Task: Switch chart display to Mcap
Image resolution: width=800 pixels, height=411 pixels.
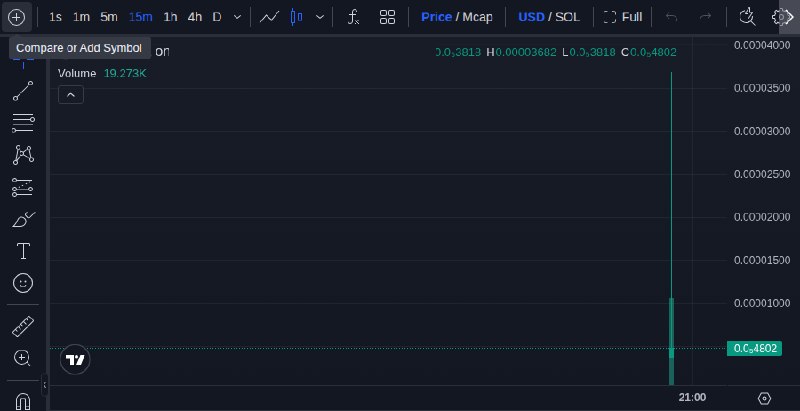Action: (477, 17)
